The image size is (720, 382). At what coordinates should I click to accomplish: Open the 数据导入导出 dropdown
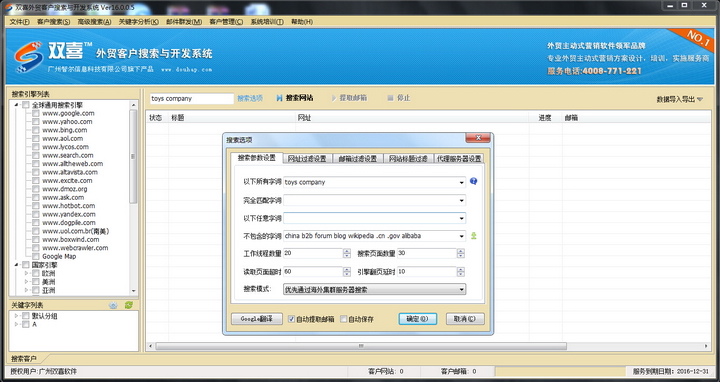[x=679, y=99]
